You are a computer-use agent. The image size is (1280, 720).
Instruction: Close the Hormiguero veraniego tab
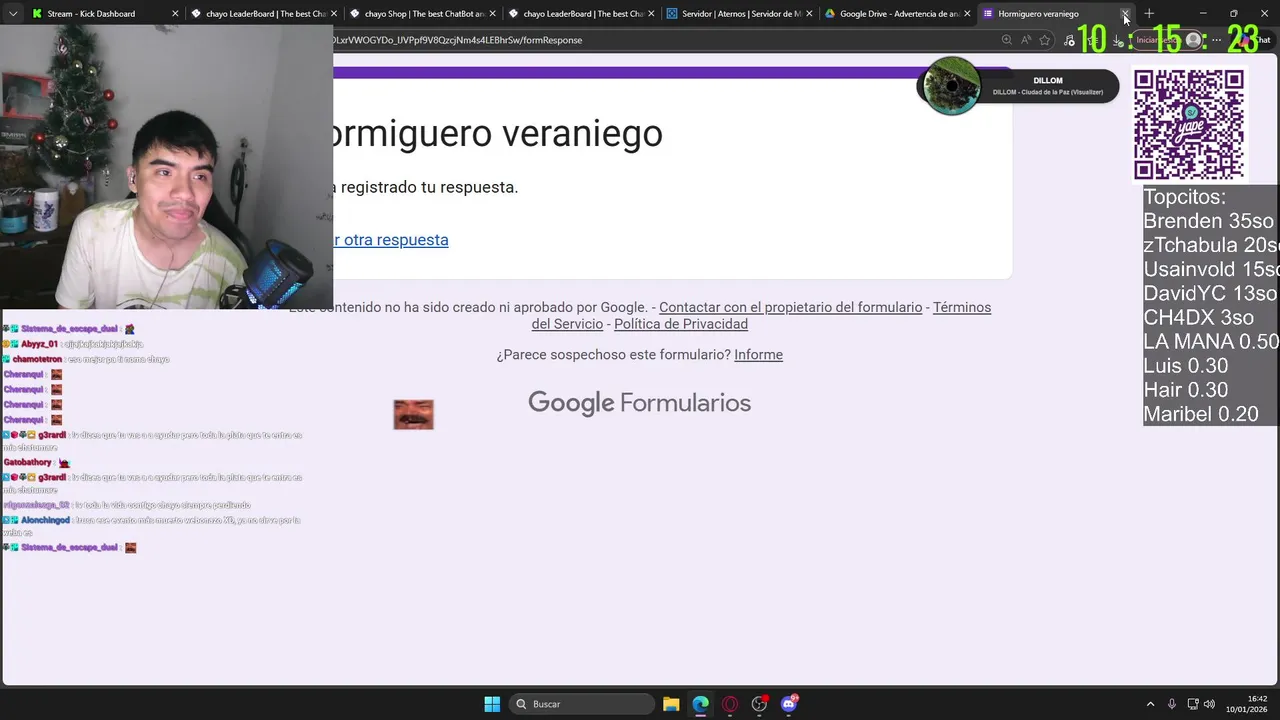(x=1125, y=14)
